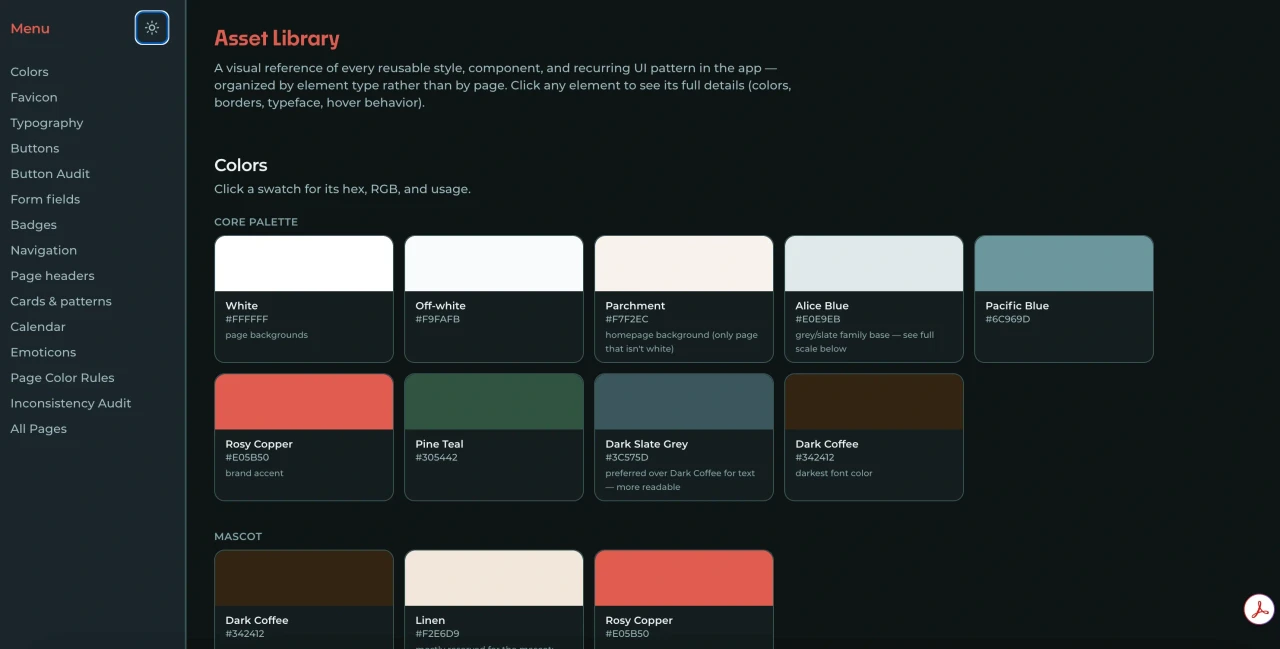Select the Off-white swatch card

pos(494,299)
